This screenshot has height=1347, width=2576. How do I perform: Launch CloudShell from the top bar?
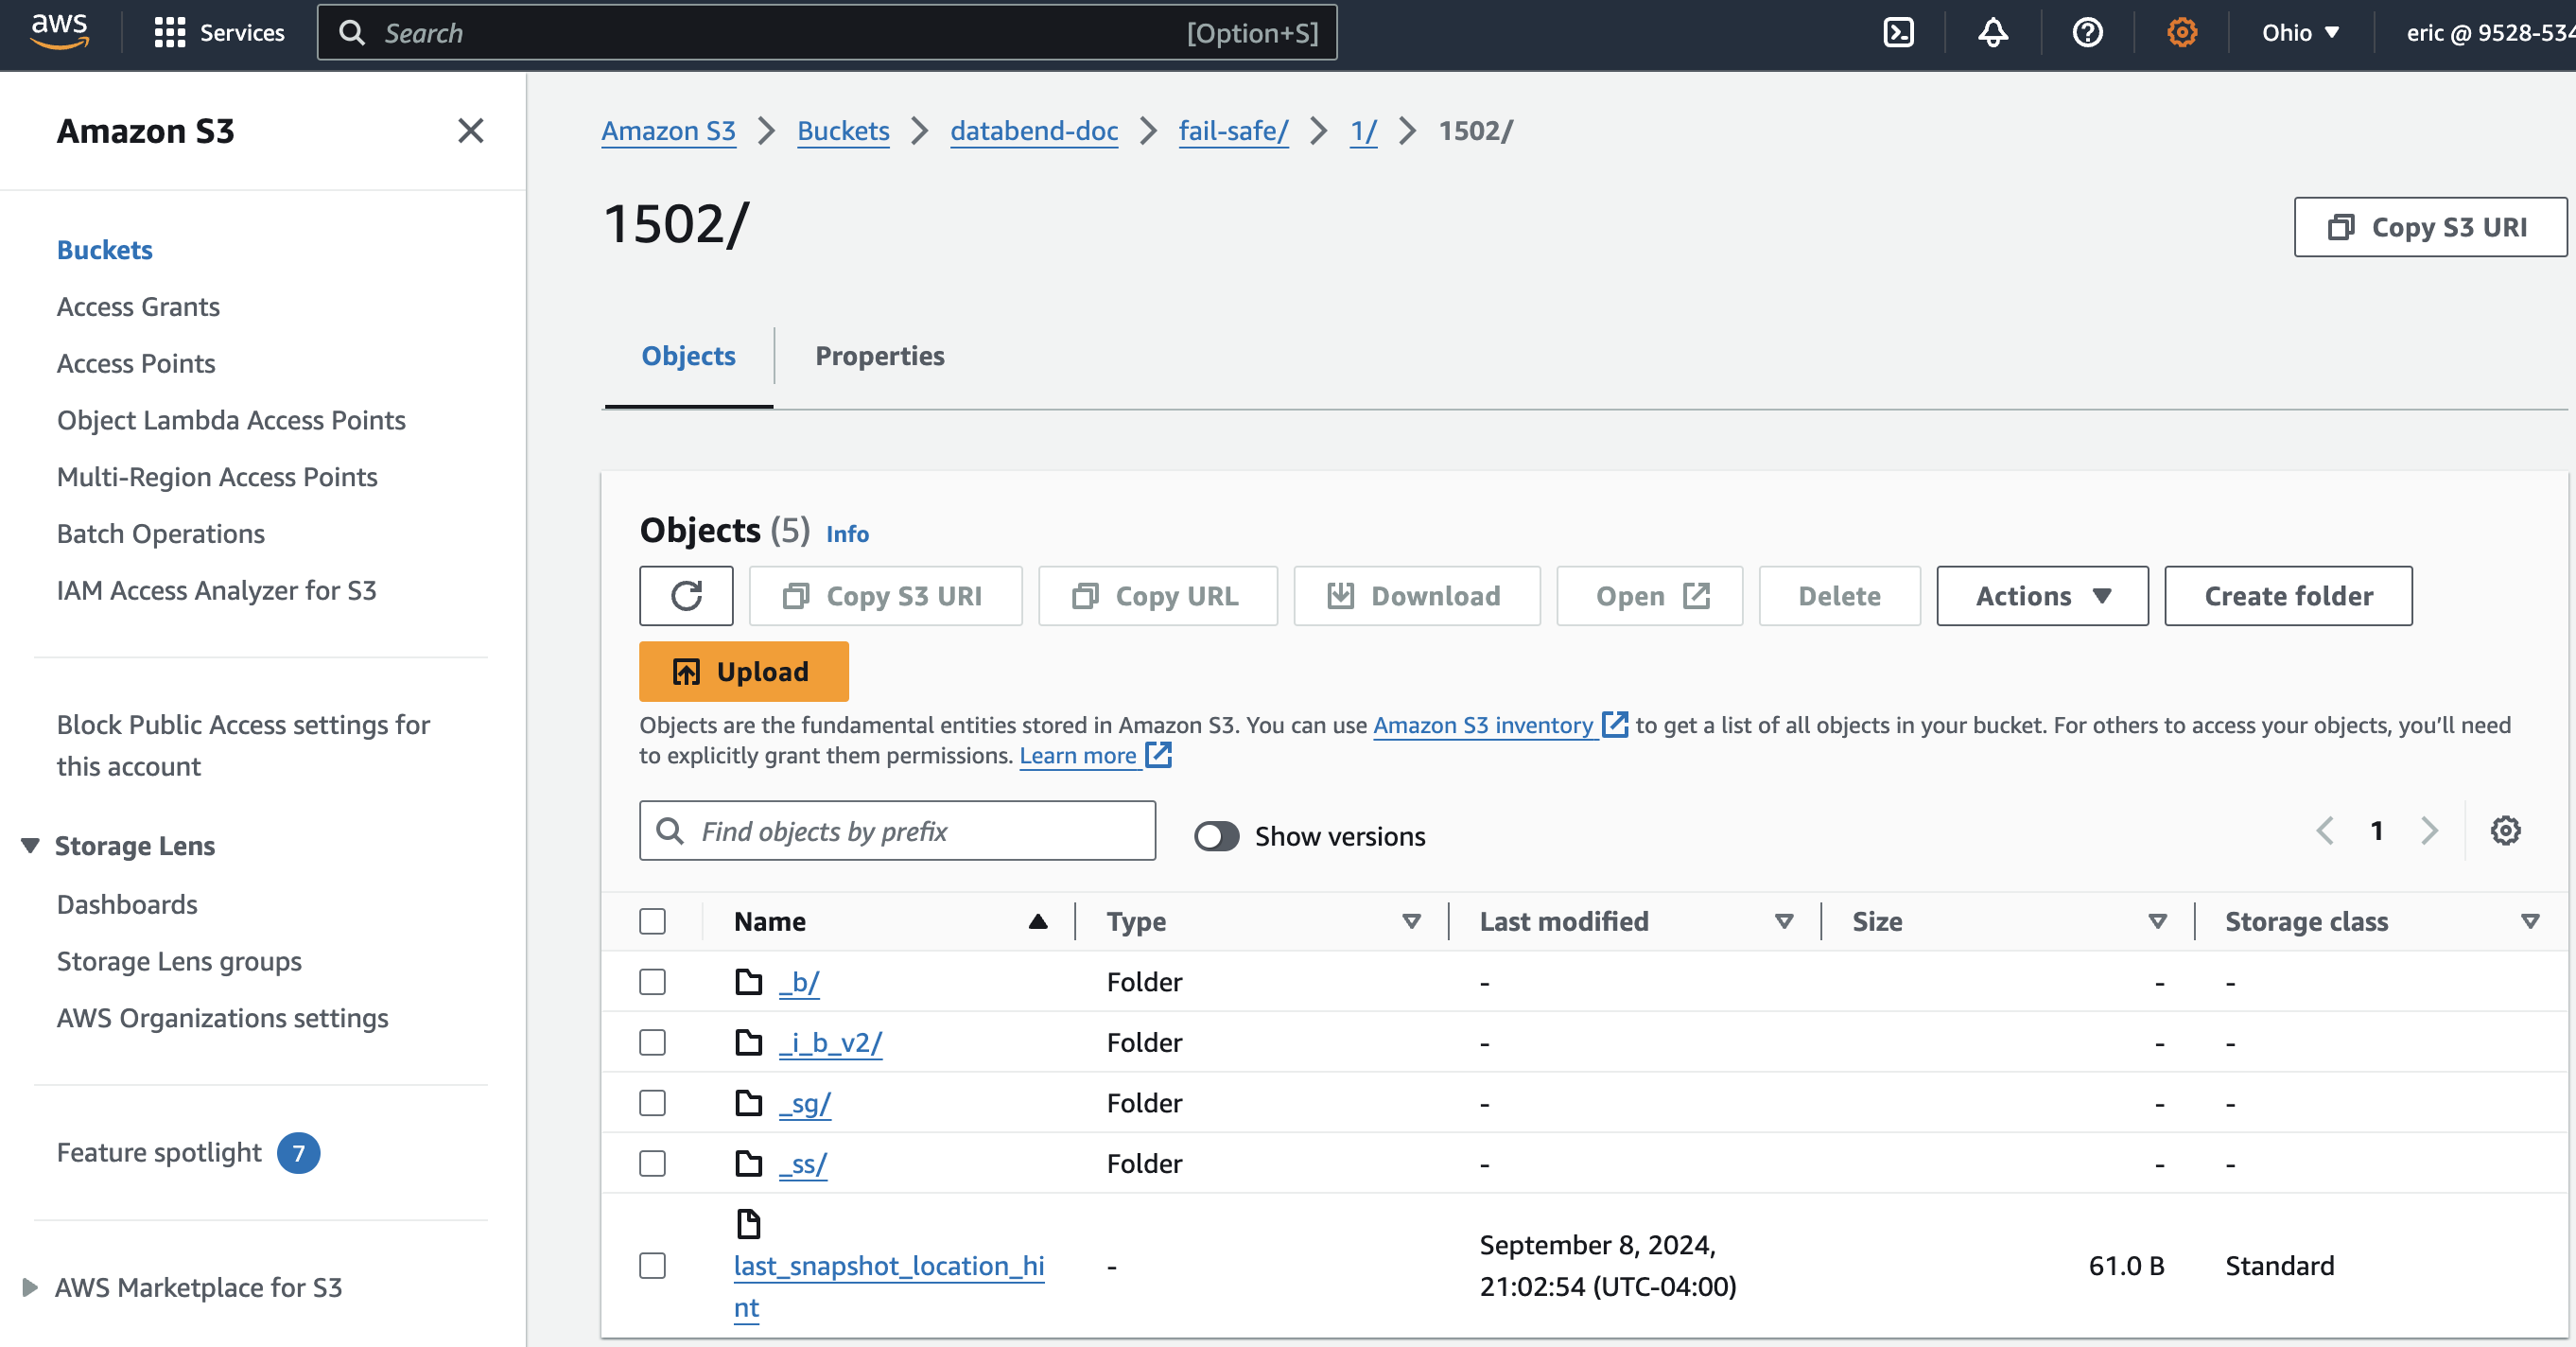click(x=1898, y=33)
